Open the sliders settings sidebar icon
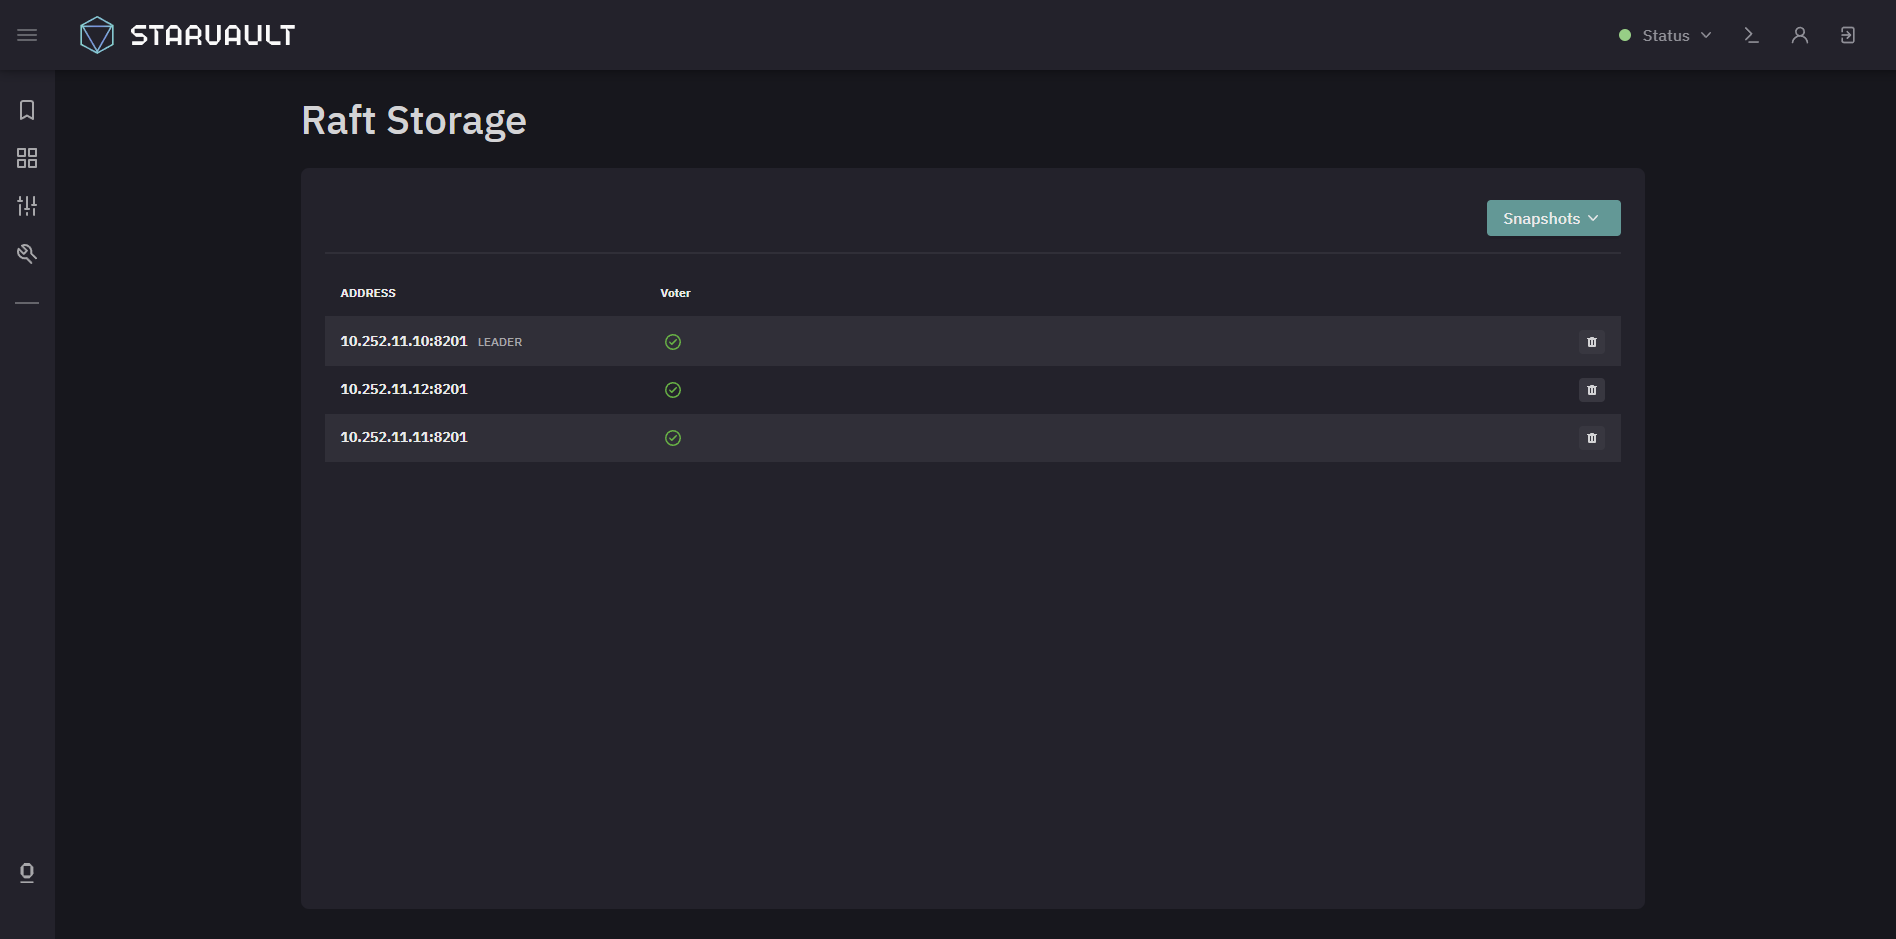Viewport: 1896px width, 939px height. click(27, 206)
